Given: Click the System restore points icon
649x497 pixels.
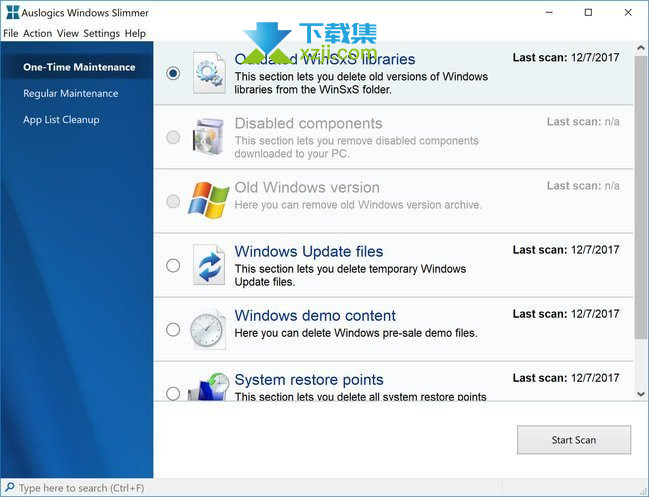Looking at the screenshot, I should 209,386.
